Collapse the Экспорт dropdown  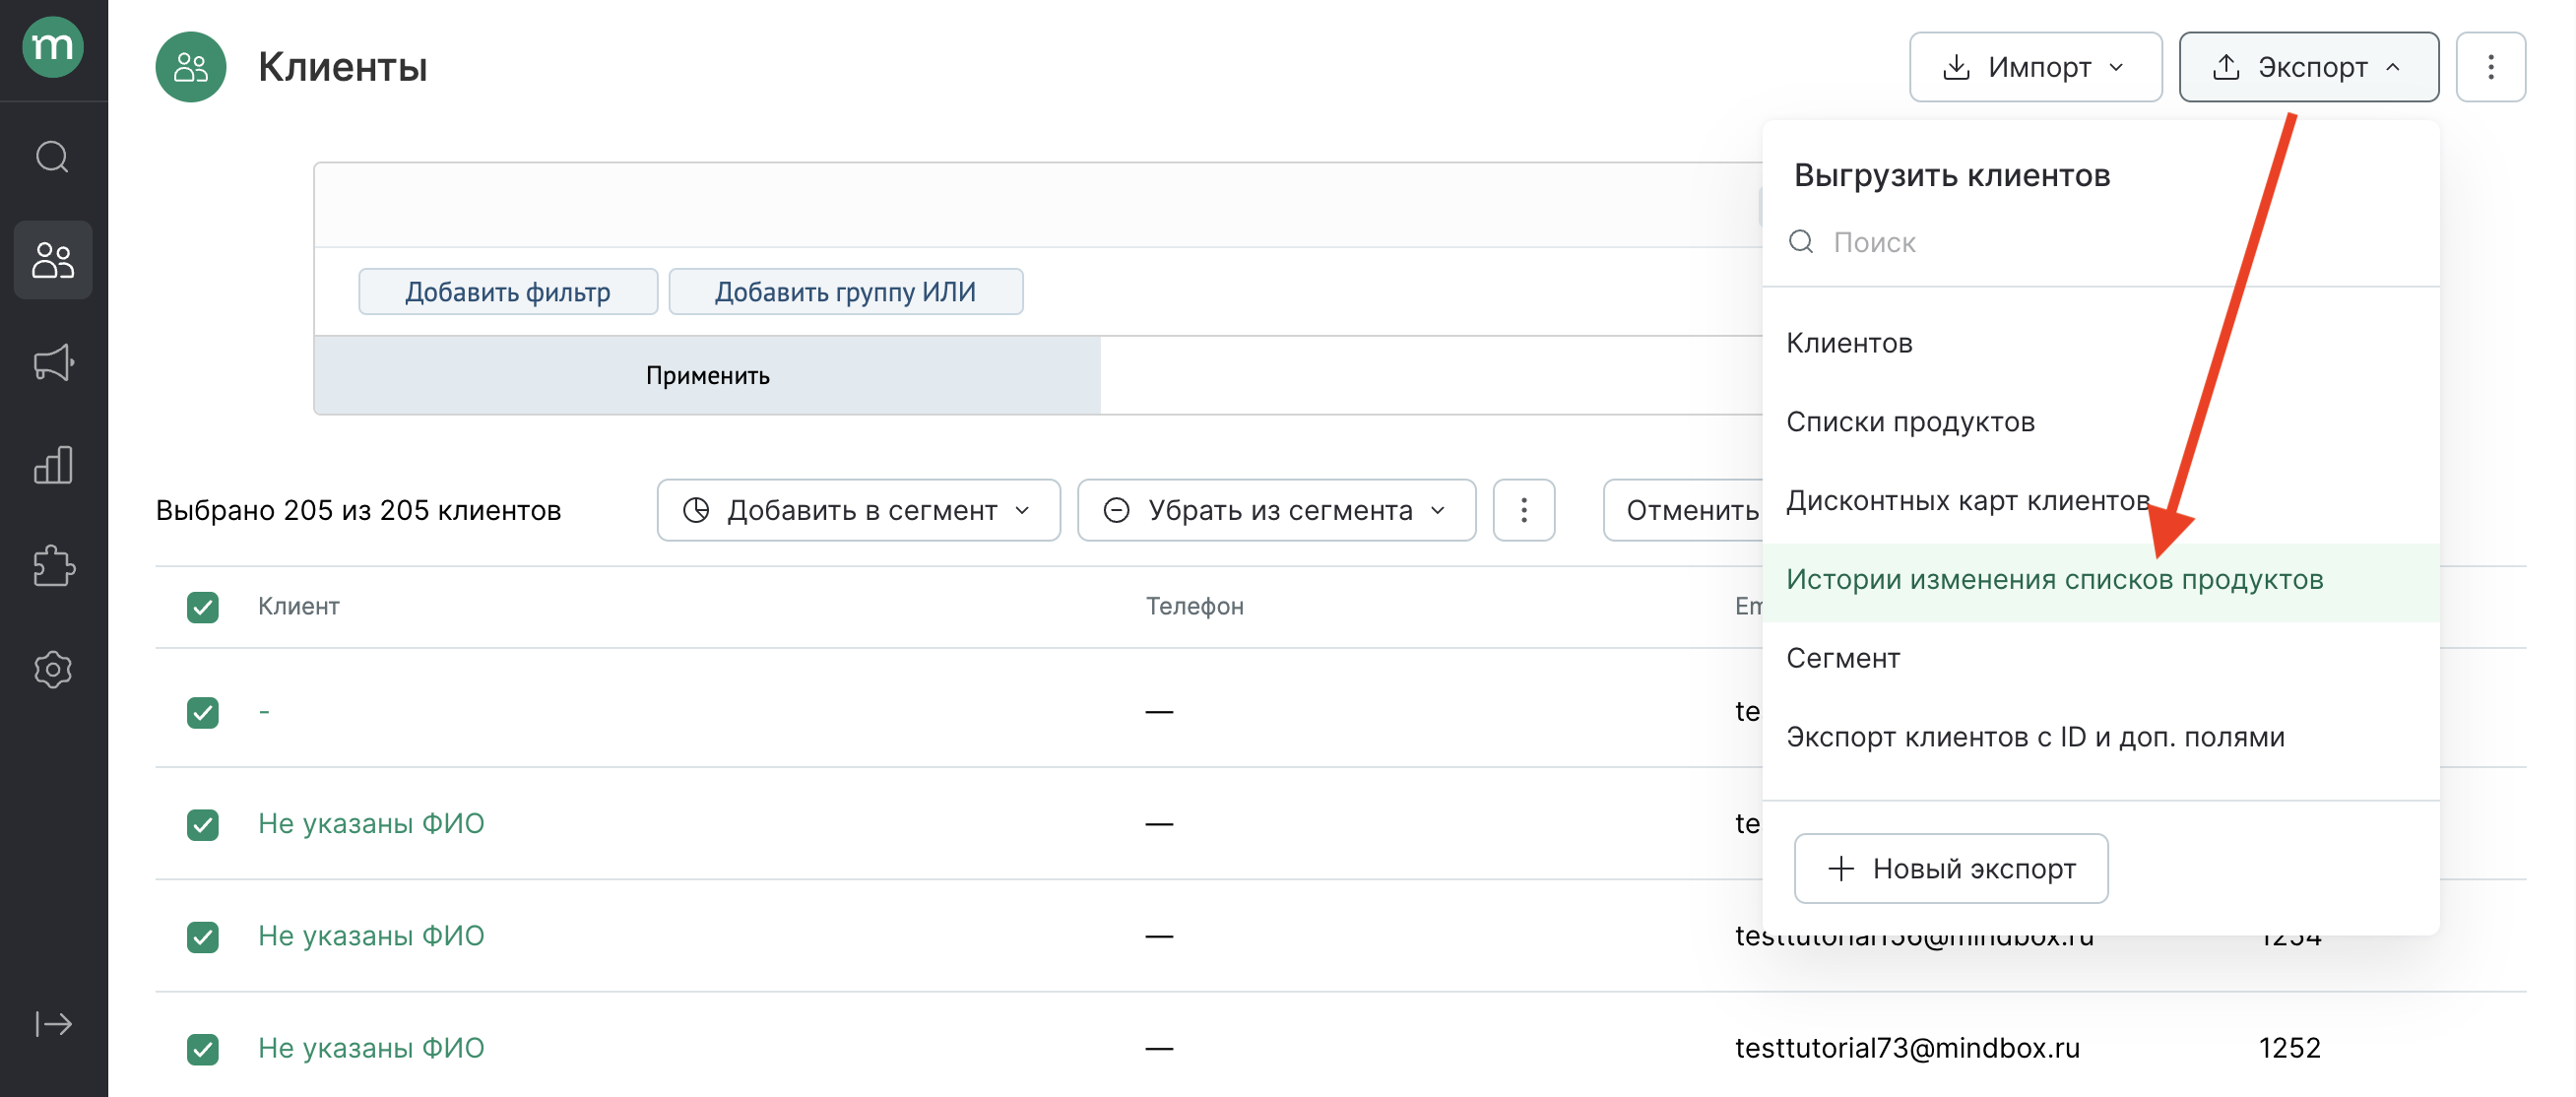pos(2308,67)
